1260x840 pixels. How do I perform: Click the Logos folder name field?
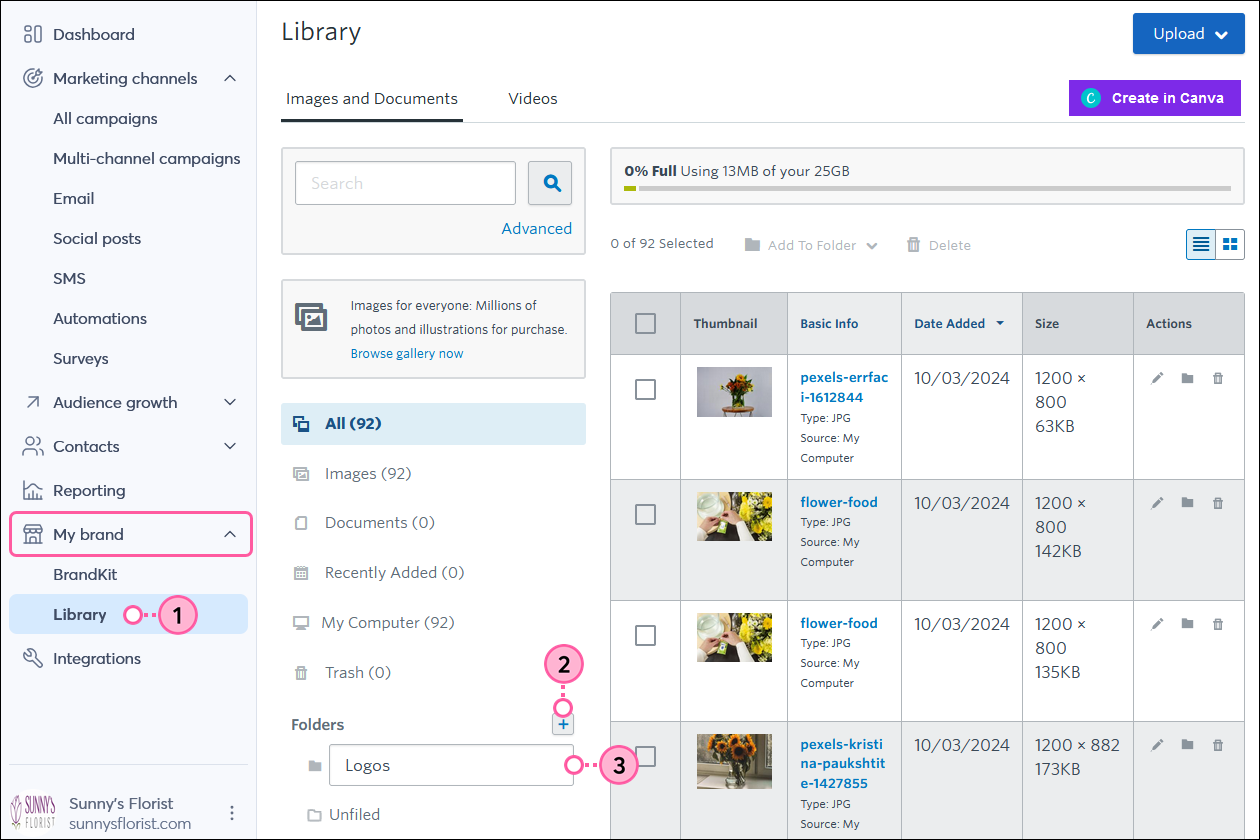coord(451,765)
